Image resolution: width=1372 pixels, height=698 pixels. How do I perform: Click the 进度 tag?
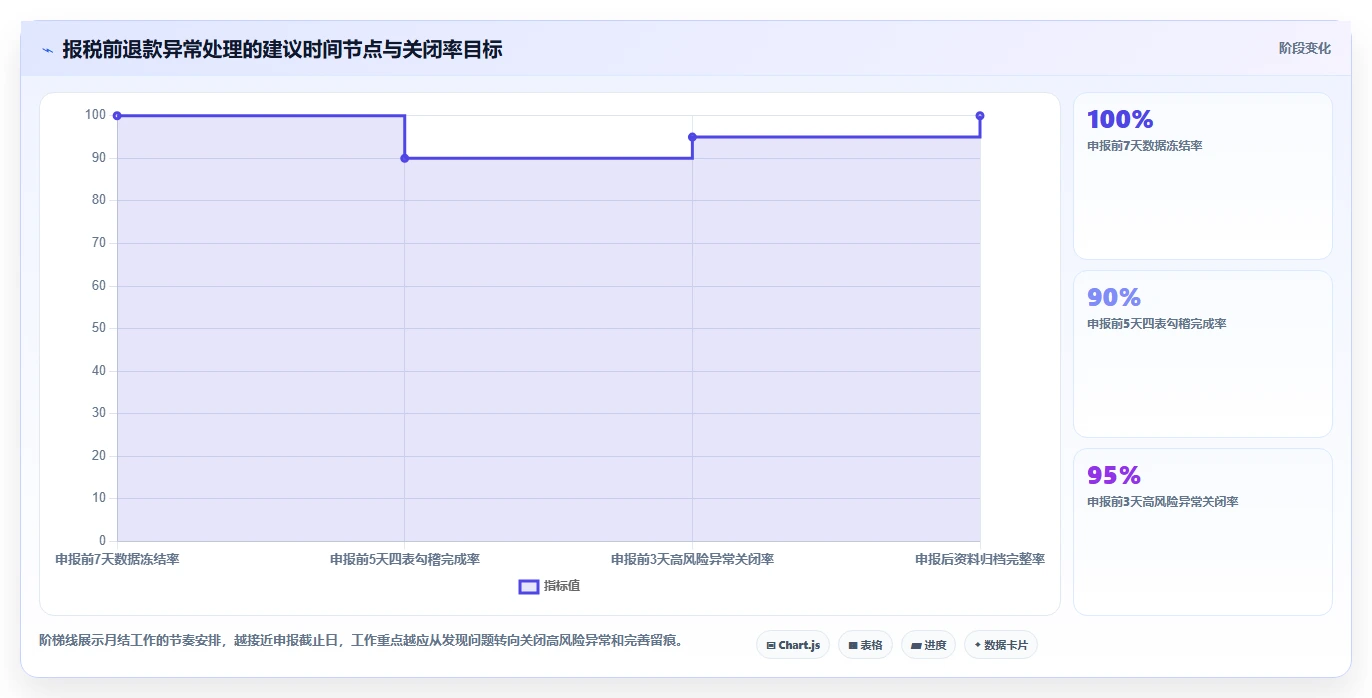[x=928, y=645]
